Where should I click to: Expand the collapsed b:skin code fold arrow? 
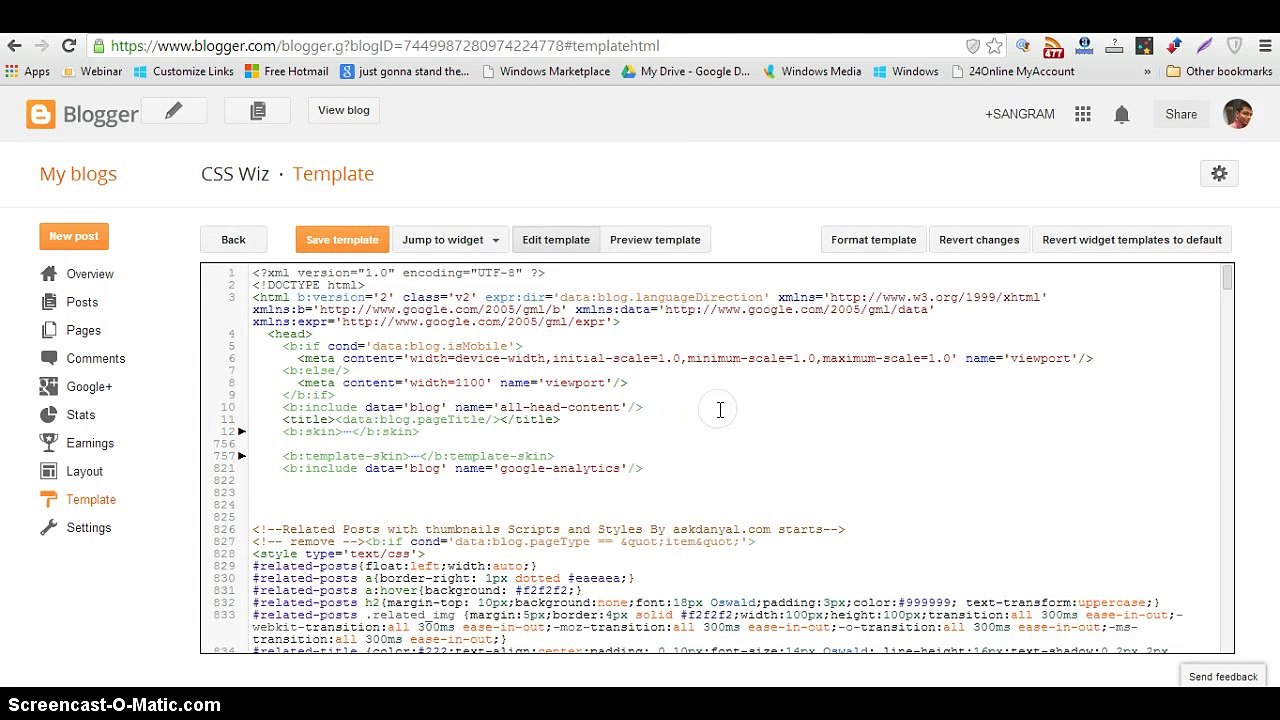click(242, 431)
